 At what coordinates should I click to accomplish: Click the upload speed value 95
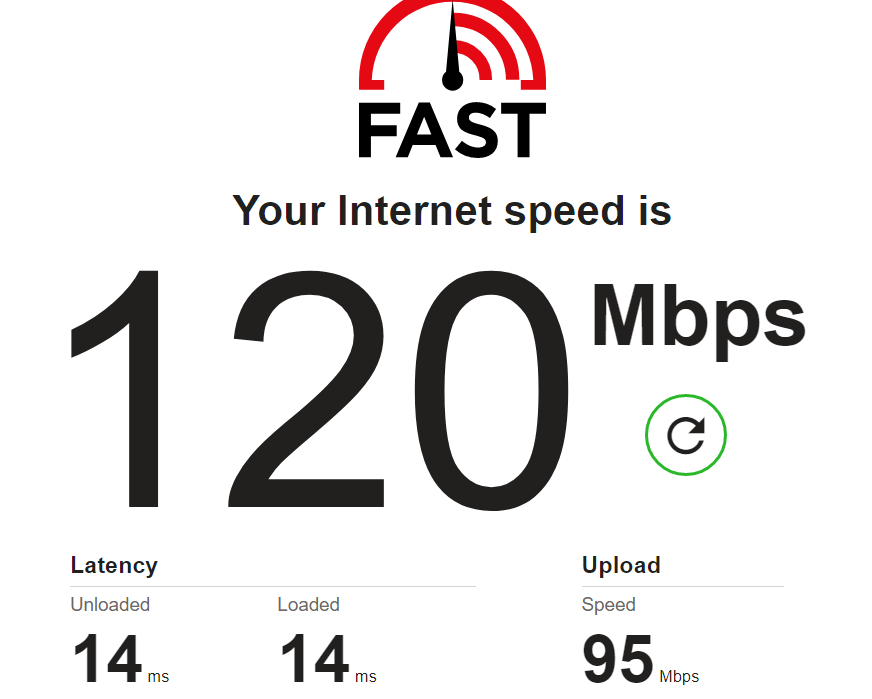click(618, 659)
